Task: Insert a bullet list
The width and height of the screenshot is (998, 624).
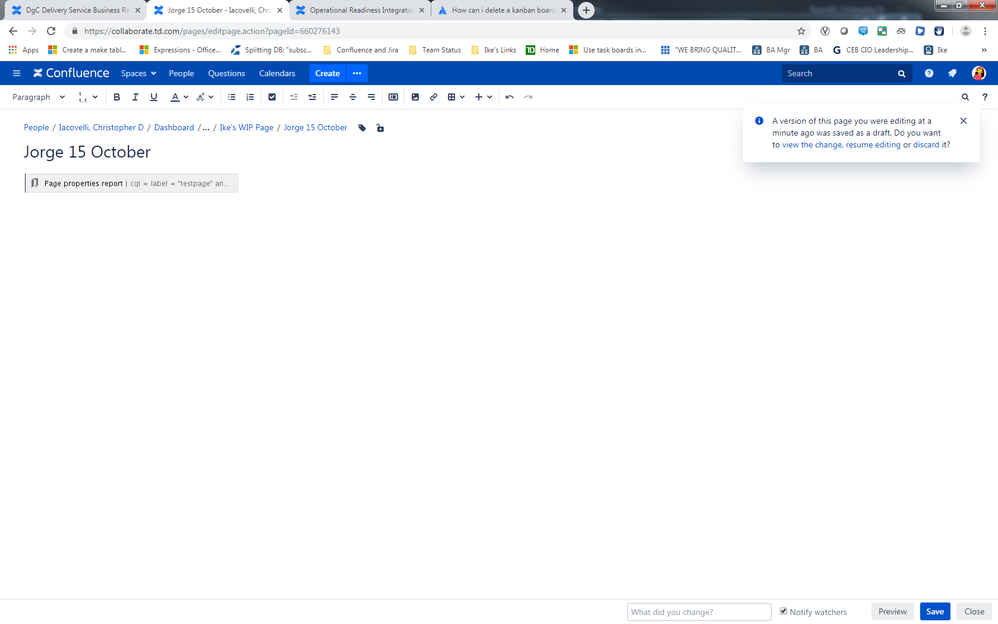Action: [232, 97]
